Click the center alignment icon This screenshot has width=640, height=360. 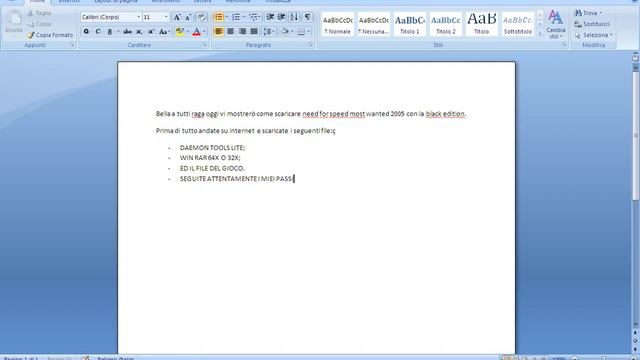231,31
